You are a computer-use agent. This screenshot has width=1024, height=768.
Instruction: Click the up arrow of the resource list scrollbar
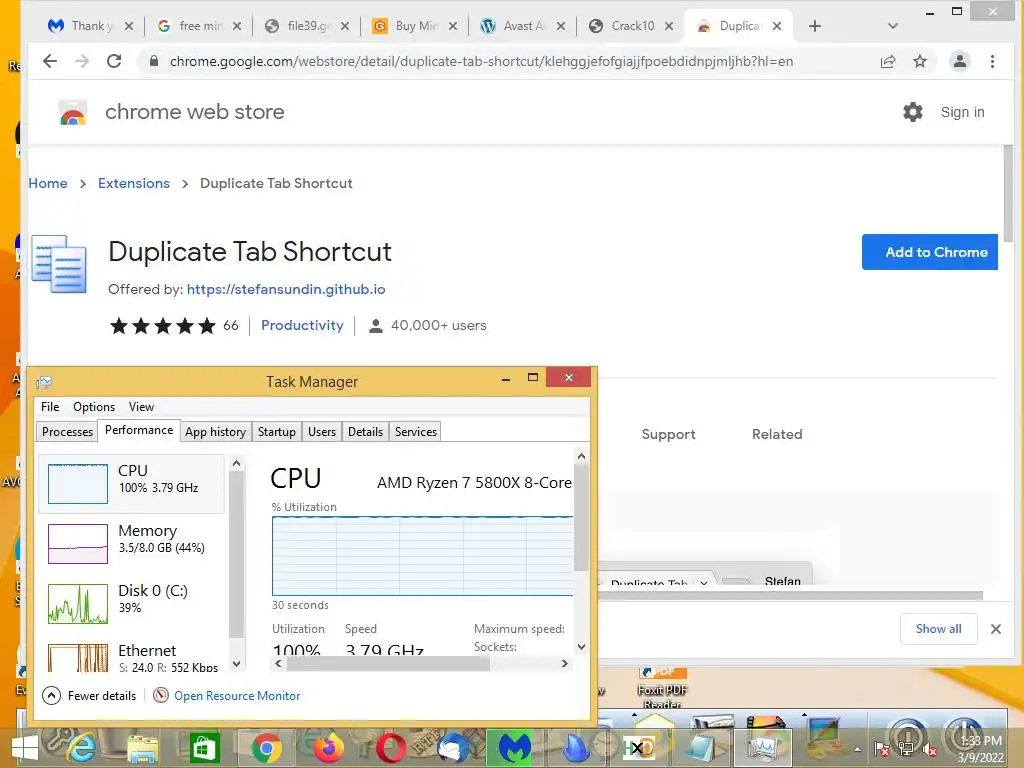click(x=236, y=463)
